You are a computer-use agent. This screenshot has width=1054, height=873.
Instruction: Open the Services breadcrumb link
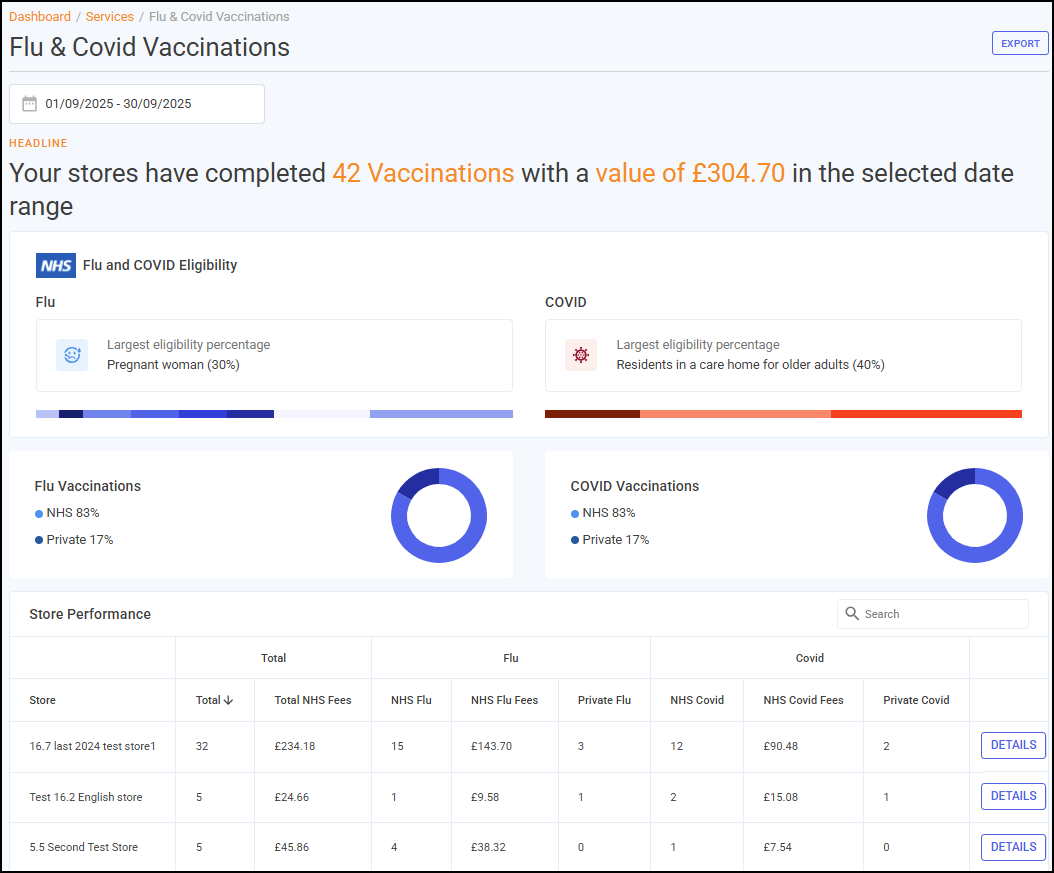[109, 17]
